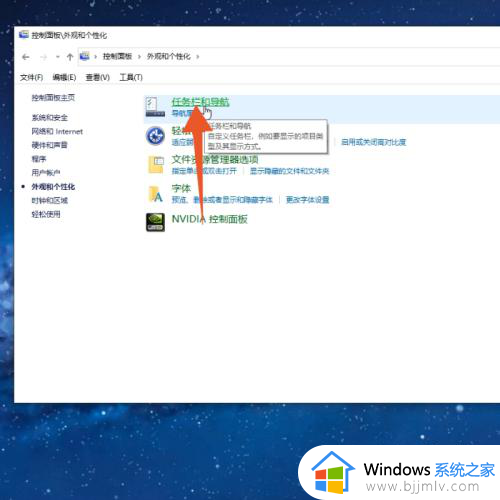Open the 工具(T) menu

(x=131, y=77)
